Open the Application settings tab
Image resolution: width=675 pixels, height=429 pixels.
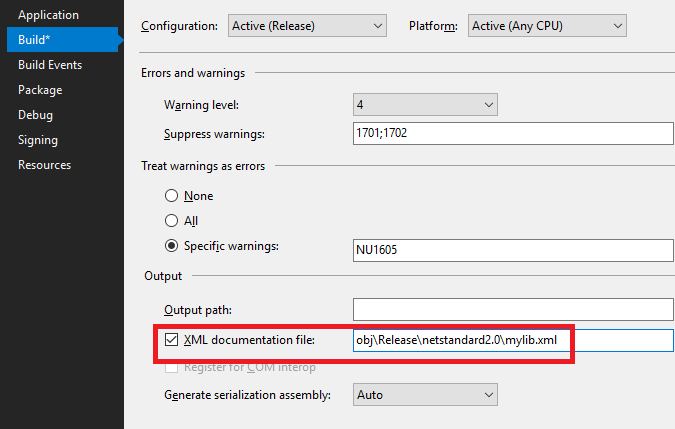click(x=48, y=15)
